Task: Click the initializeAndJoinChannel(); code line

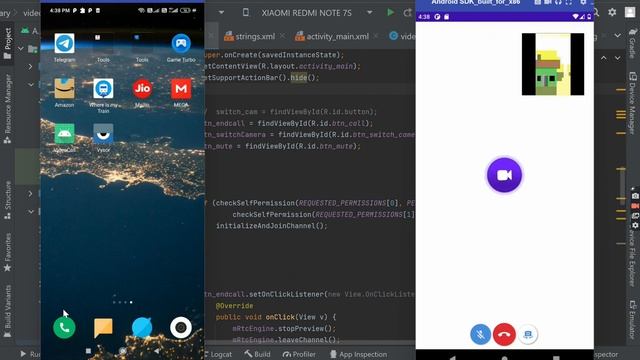Action: click(x=271, y=226)
